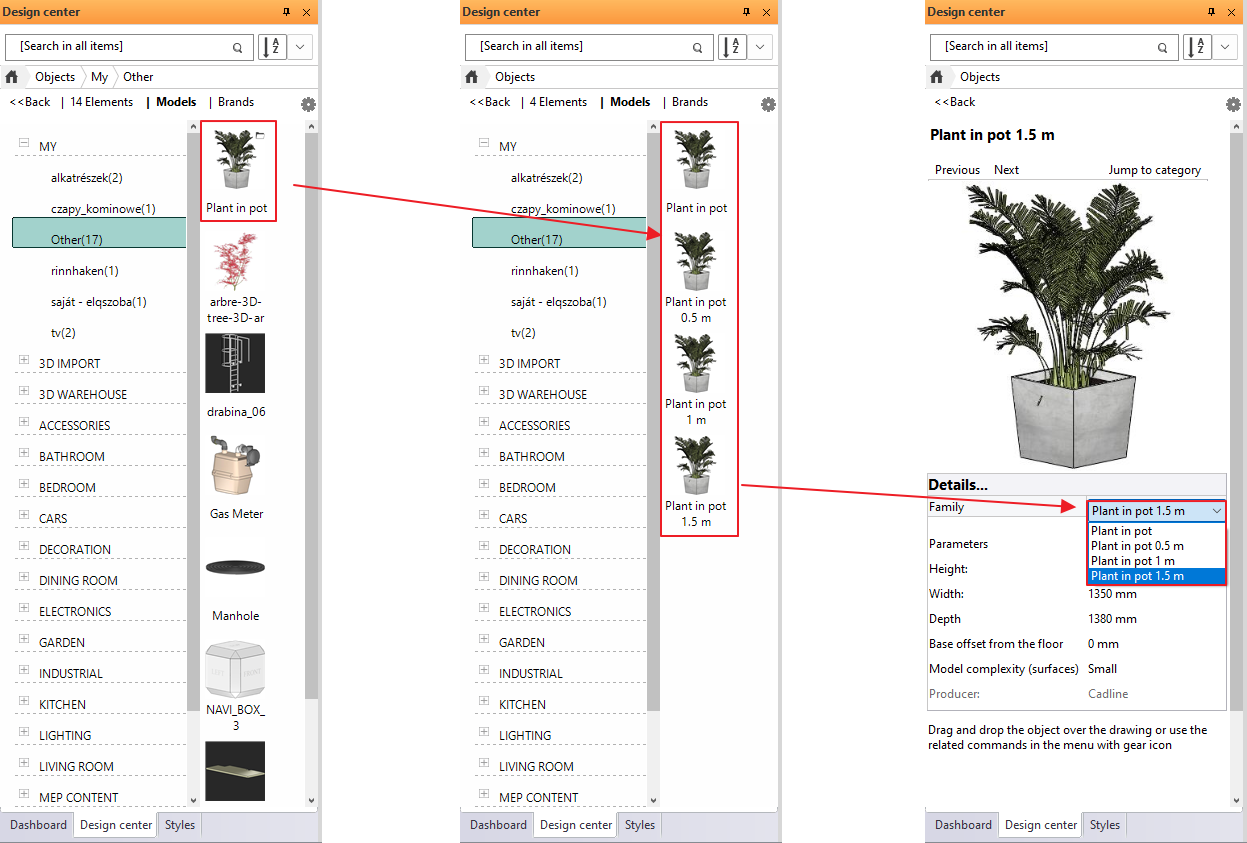
Task: Select the arbre-3D-tree red plant thumbnail
Action: 235,262
